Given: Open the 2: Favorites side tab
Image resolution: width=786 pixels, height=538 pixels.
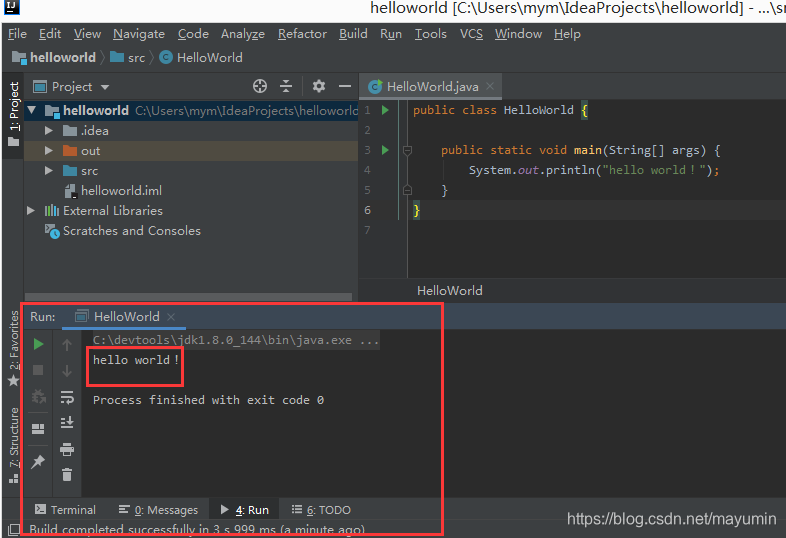Looking at the screenshot, I should 14,348.
